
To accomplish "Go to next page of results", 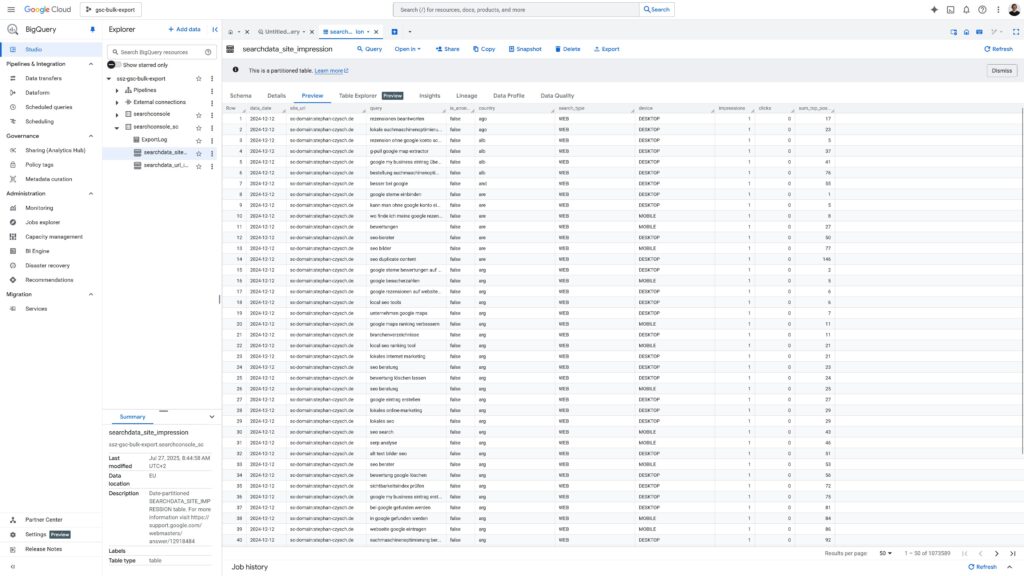I will pyautogui.click(x=996, y=553).
